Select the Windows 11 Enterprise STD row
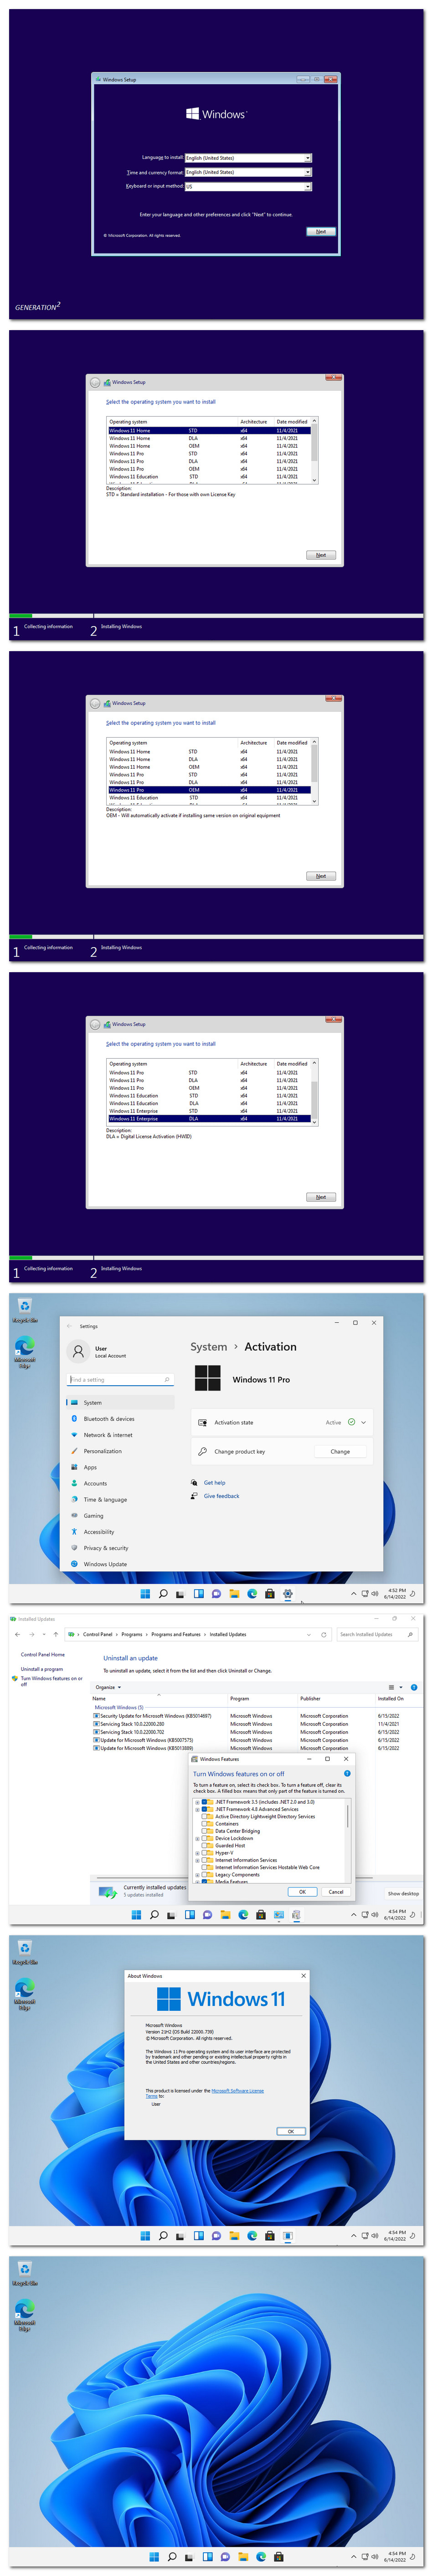This screenshot has width=433, height=2576. (x=210, y=1111)
